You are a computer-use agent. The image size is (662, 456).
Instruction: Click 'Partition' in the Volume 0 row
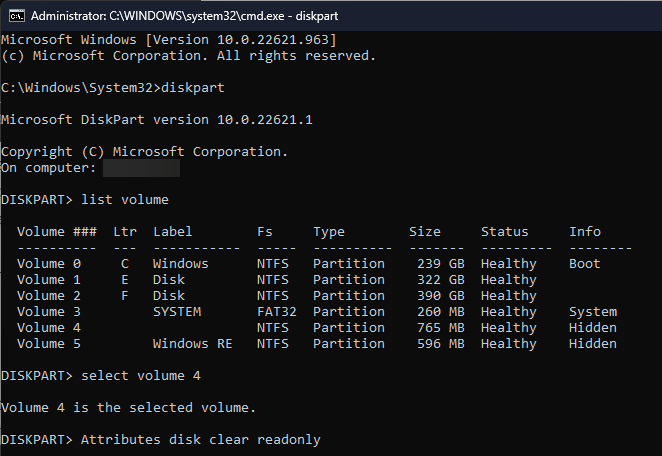(349, 263)
